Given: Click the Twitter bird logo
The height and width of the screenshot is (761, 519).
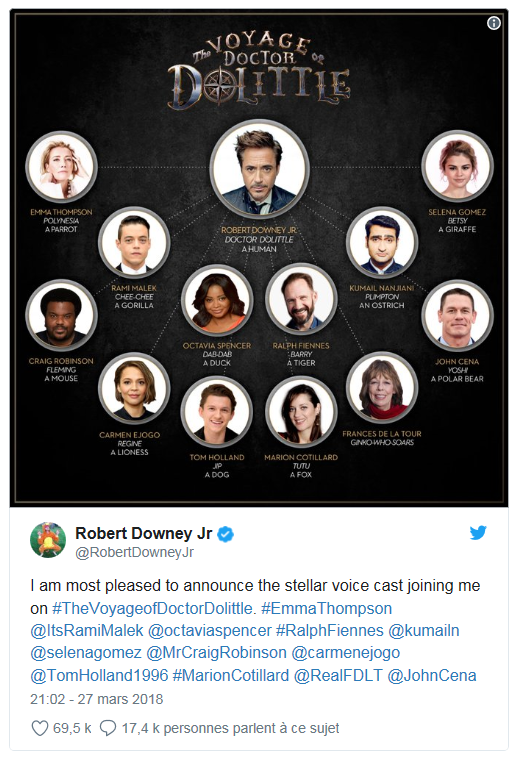Looking at the screenshot, I should pyautogui.click(x=478, y=533).
